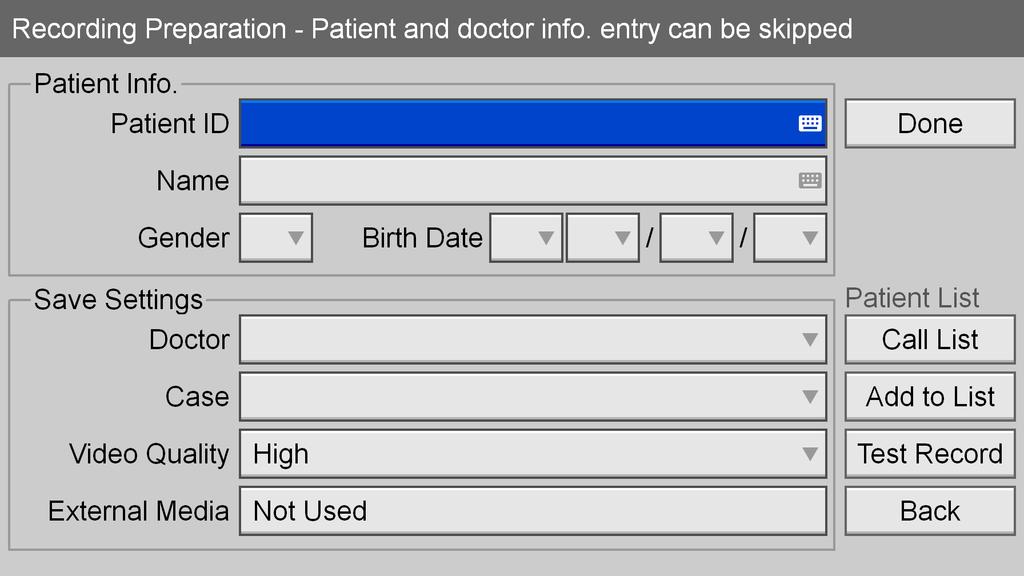The width and height of the screenshot is (1024, 576).
Task: Open the last Birth Date dropdown
Action: tap(790, 238)
